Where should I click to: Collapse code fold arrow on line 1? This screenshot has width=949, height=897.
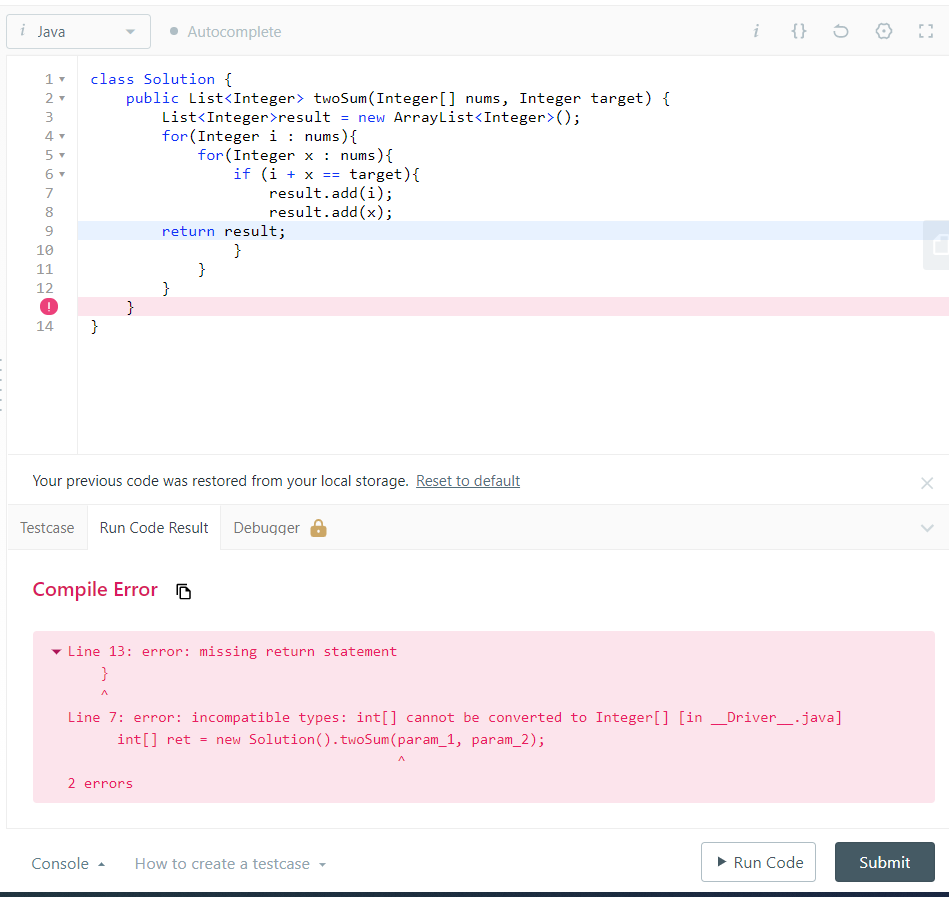click(62, 79)
